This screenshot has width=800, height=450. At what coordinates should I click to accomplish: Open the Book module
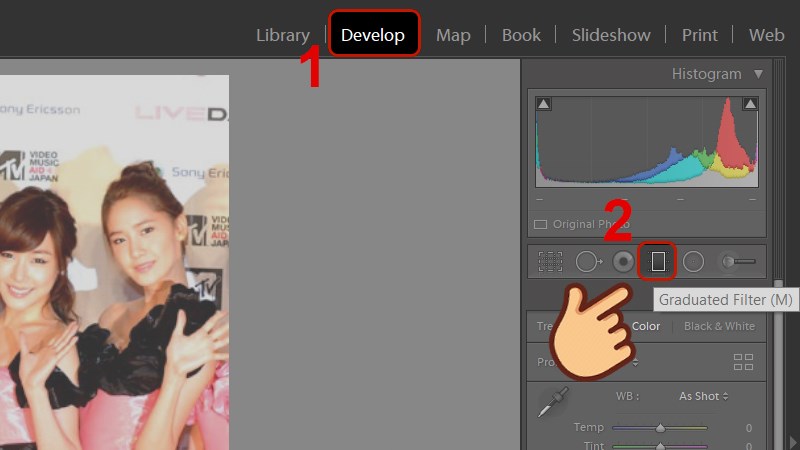point(521,35)
